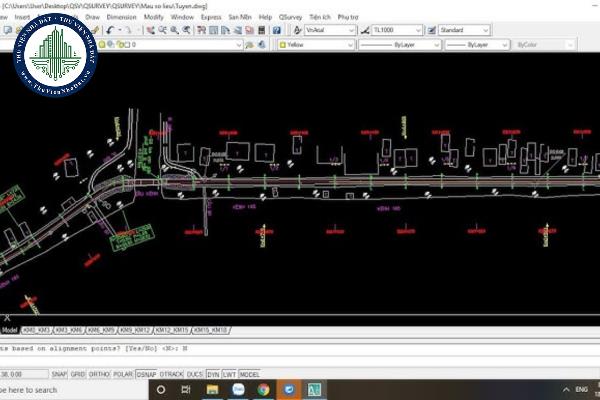
Task: Open Task View on the taskbar
Action: pos(187,389)
